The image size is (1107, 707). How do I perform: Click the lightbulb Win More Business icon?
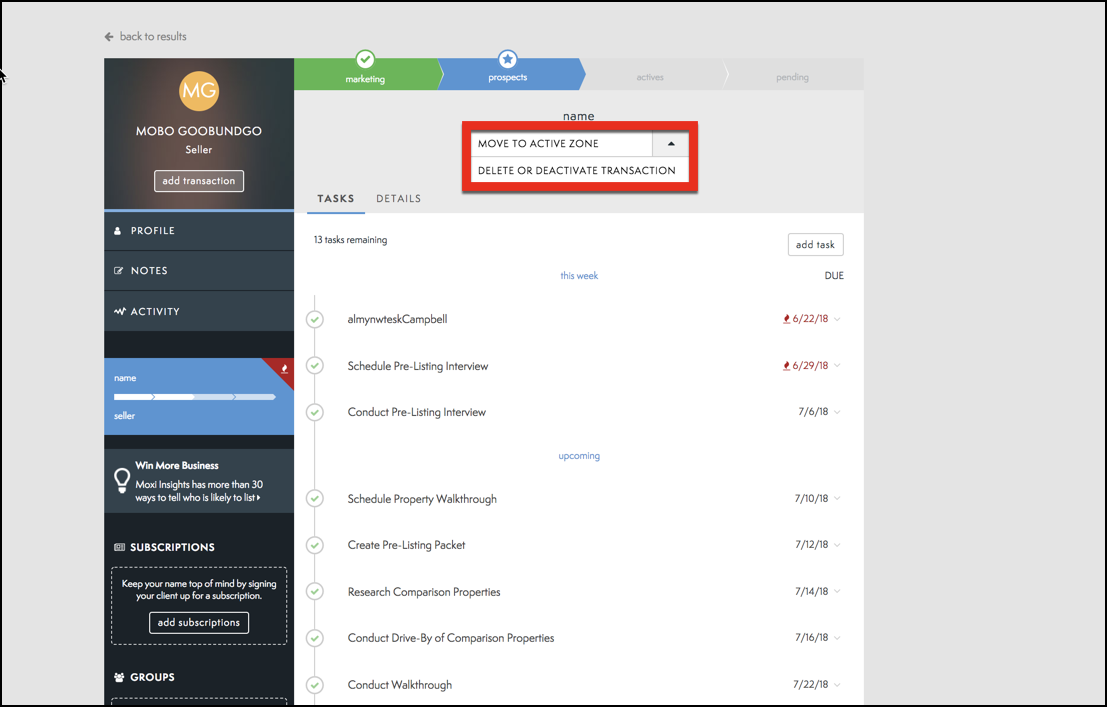pos(121,480)
